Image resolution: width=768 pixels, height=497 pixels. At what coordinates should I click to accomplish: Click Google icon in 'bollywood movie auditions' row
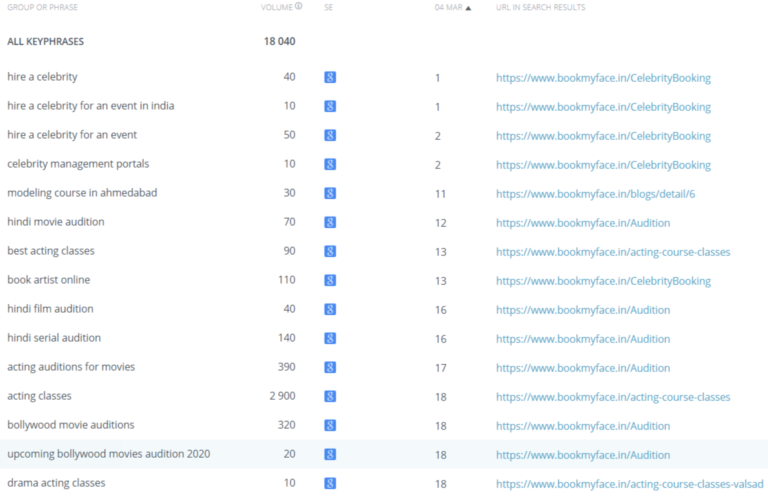point(330,426)
